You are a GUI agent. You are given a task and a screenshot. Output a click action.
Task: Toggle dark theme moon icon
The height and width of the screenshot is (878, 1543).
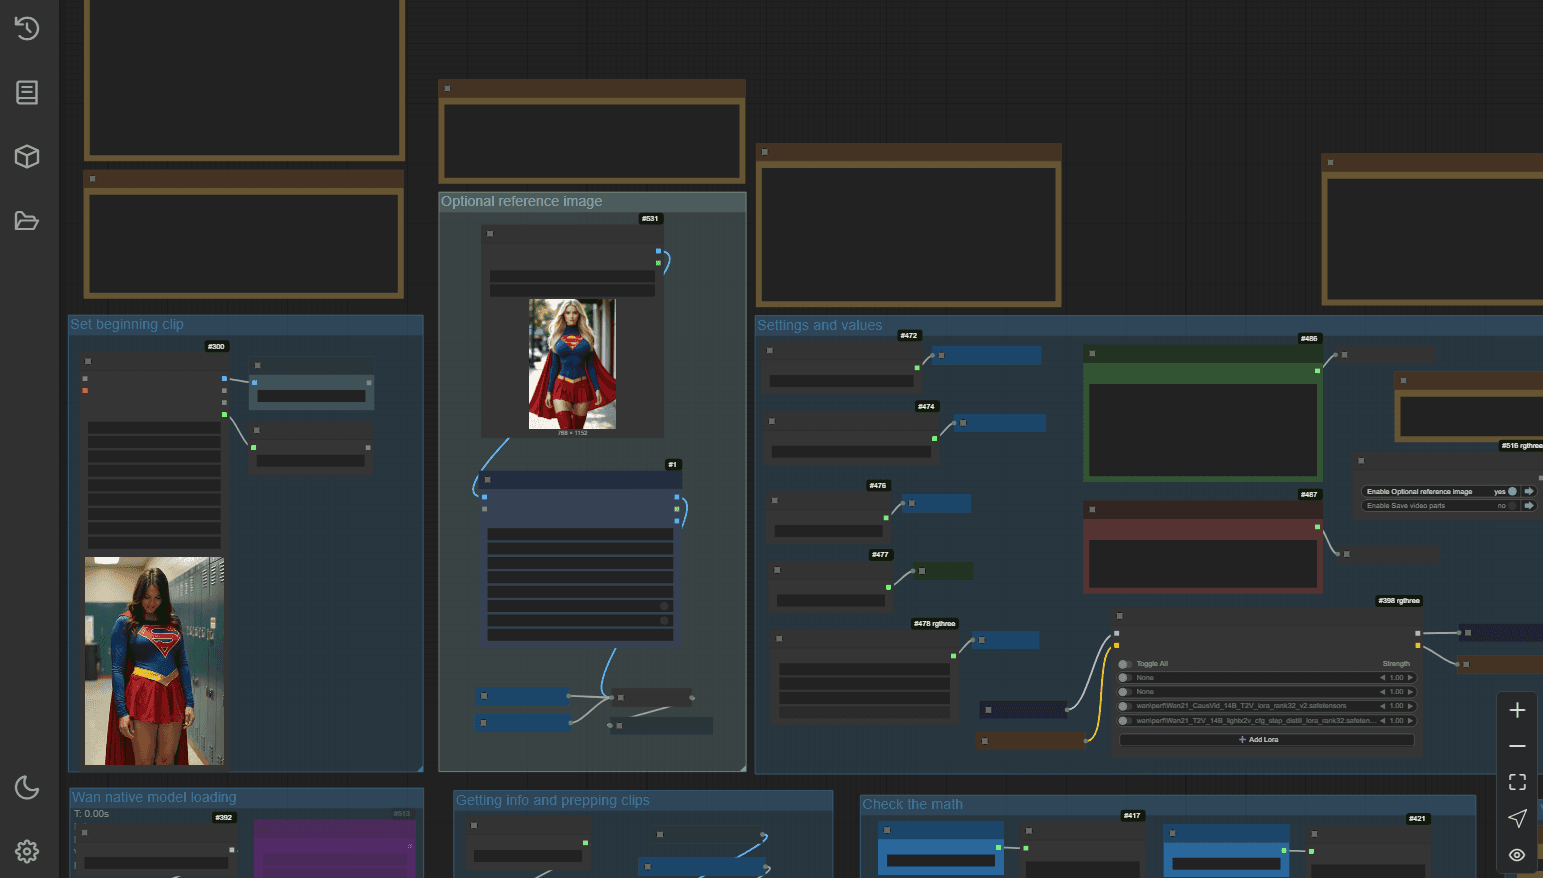(27, 787)
